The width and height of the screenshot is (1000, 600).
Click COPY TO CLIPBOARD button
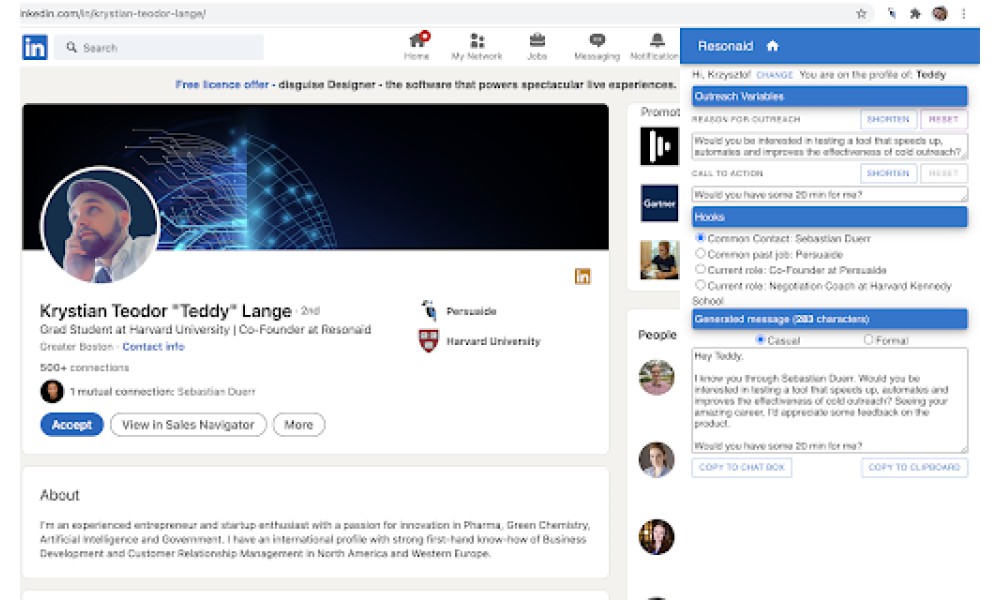coord(914,467)
